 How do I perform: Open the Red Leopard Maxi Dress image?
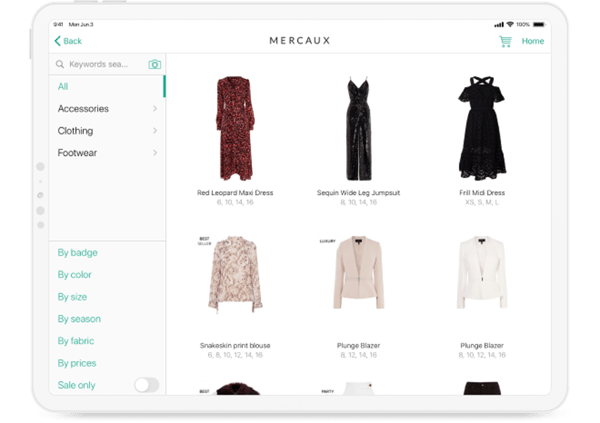coord(235,128)
